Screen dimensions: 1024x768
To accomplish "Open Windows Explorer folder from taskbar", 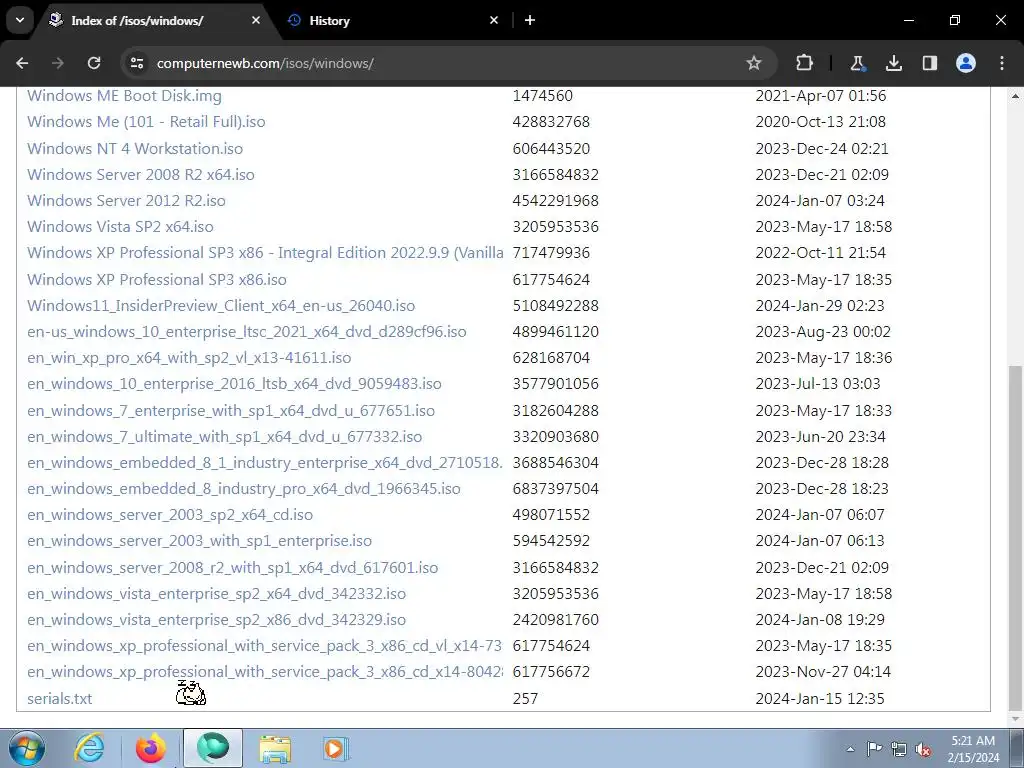I will [x=275, y=748].
